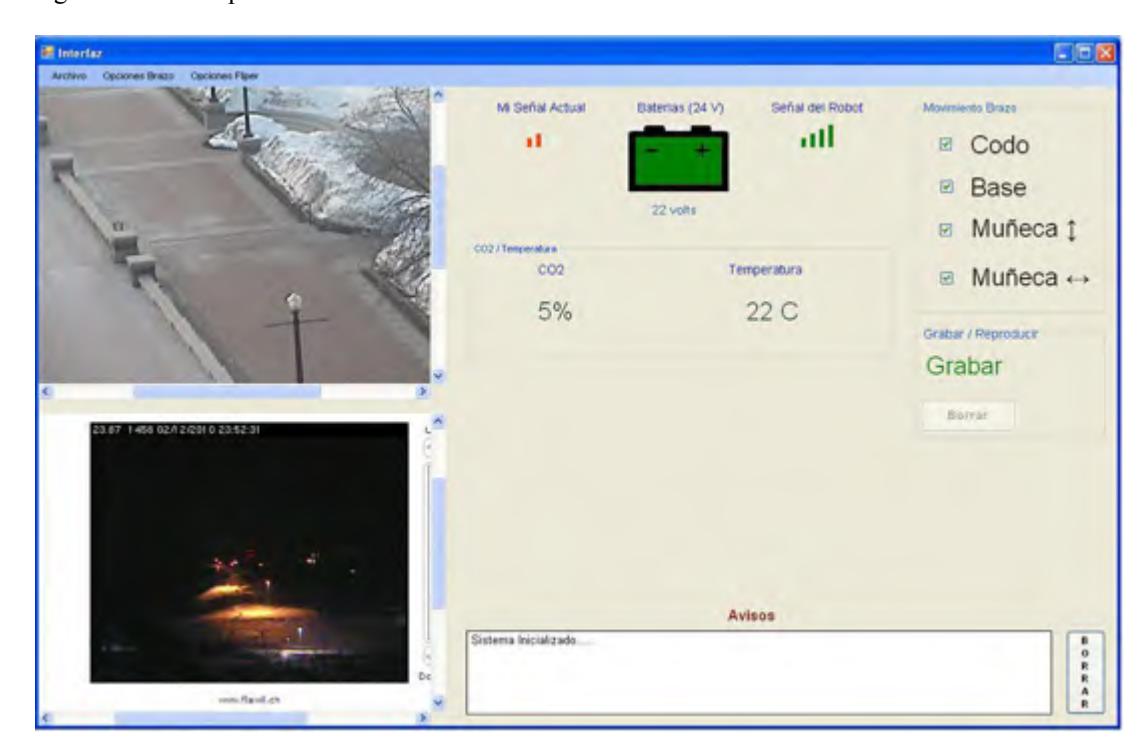This screenshot has width=1145, height=741.
Task: Click the green Señal del Robot bars
Action: (x=817, y=137)
